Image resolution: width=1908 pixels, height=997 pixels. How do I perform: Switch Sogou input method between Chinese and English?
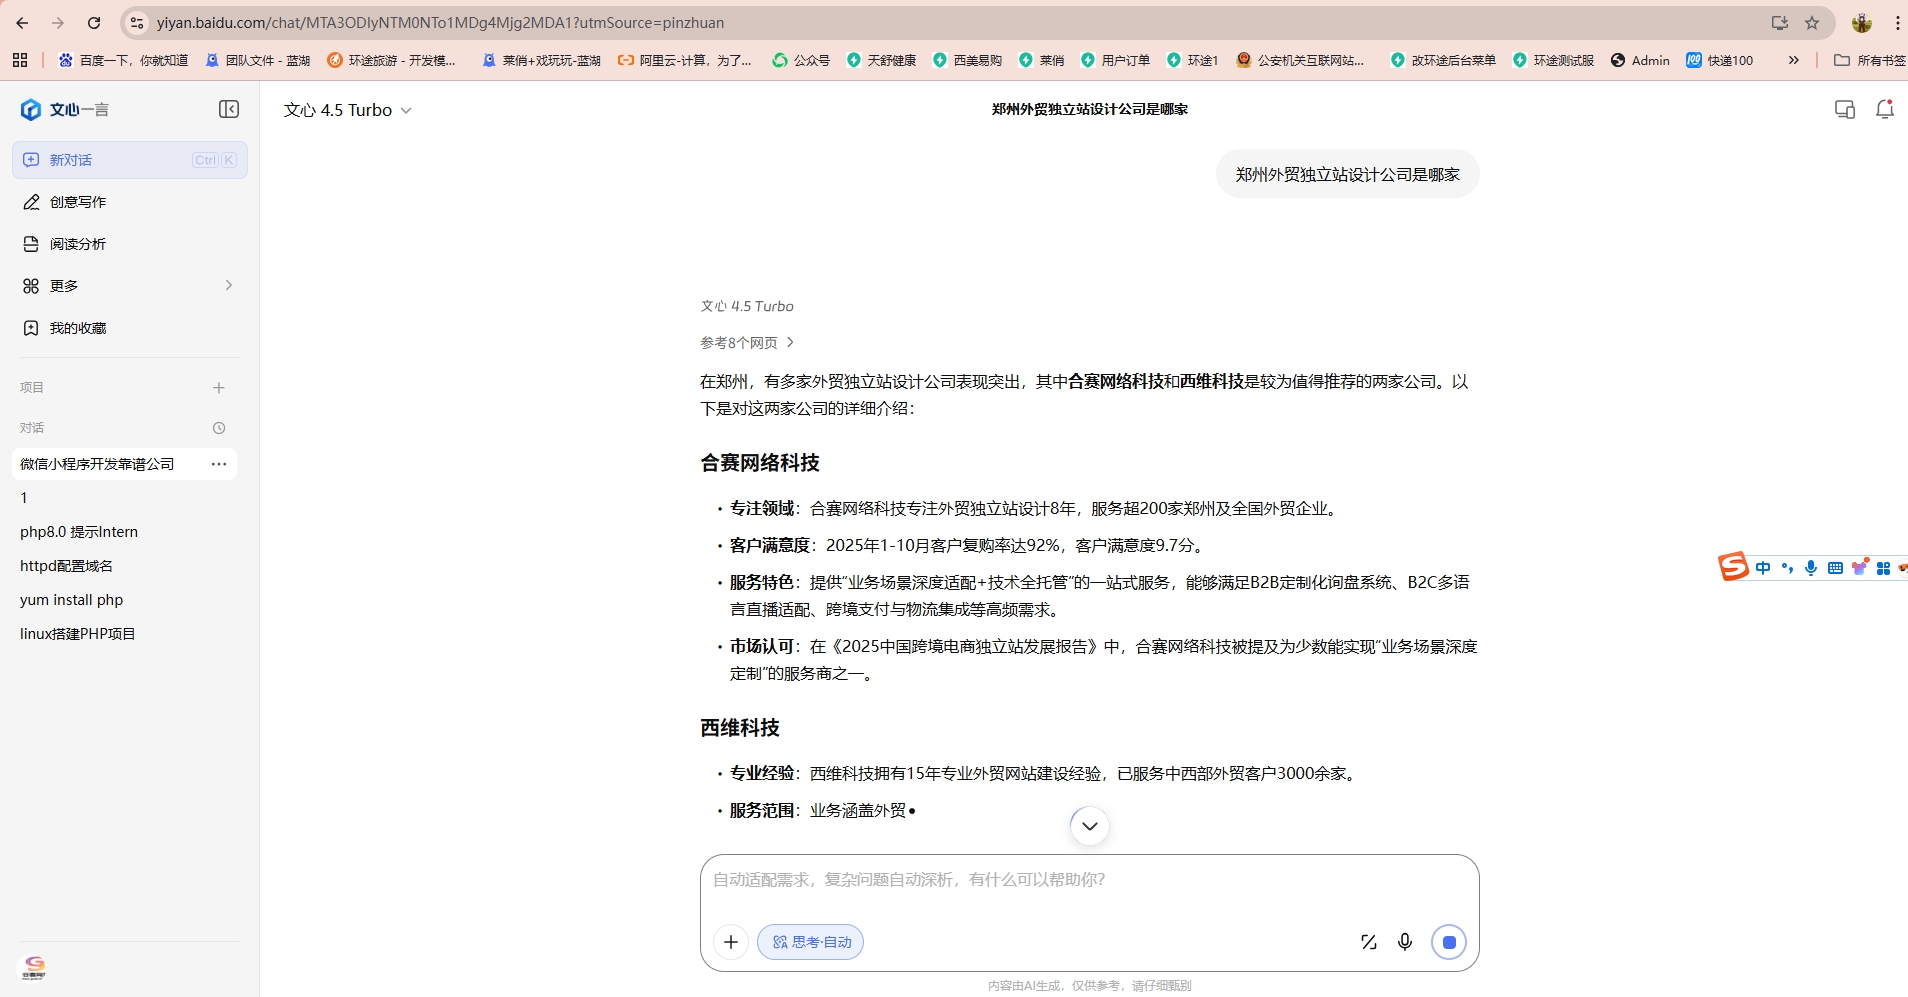[1763, 568]
